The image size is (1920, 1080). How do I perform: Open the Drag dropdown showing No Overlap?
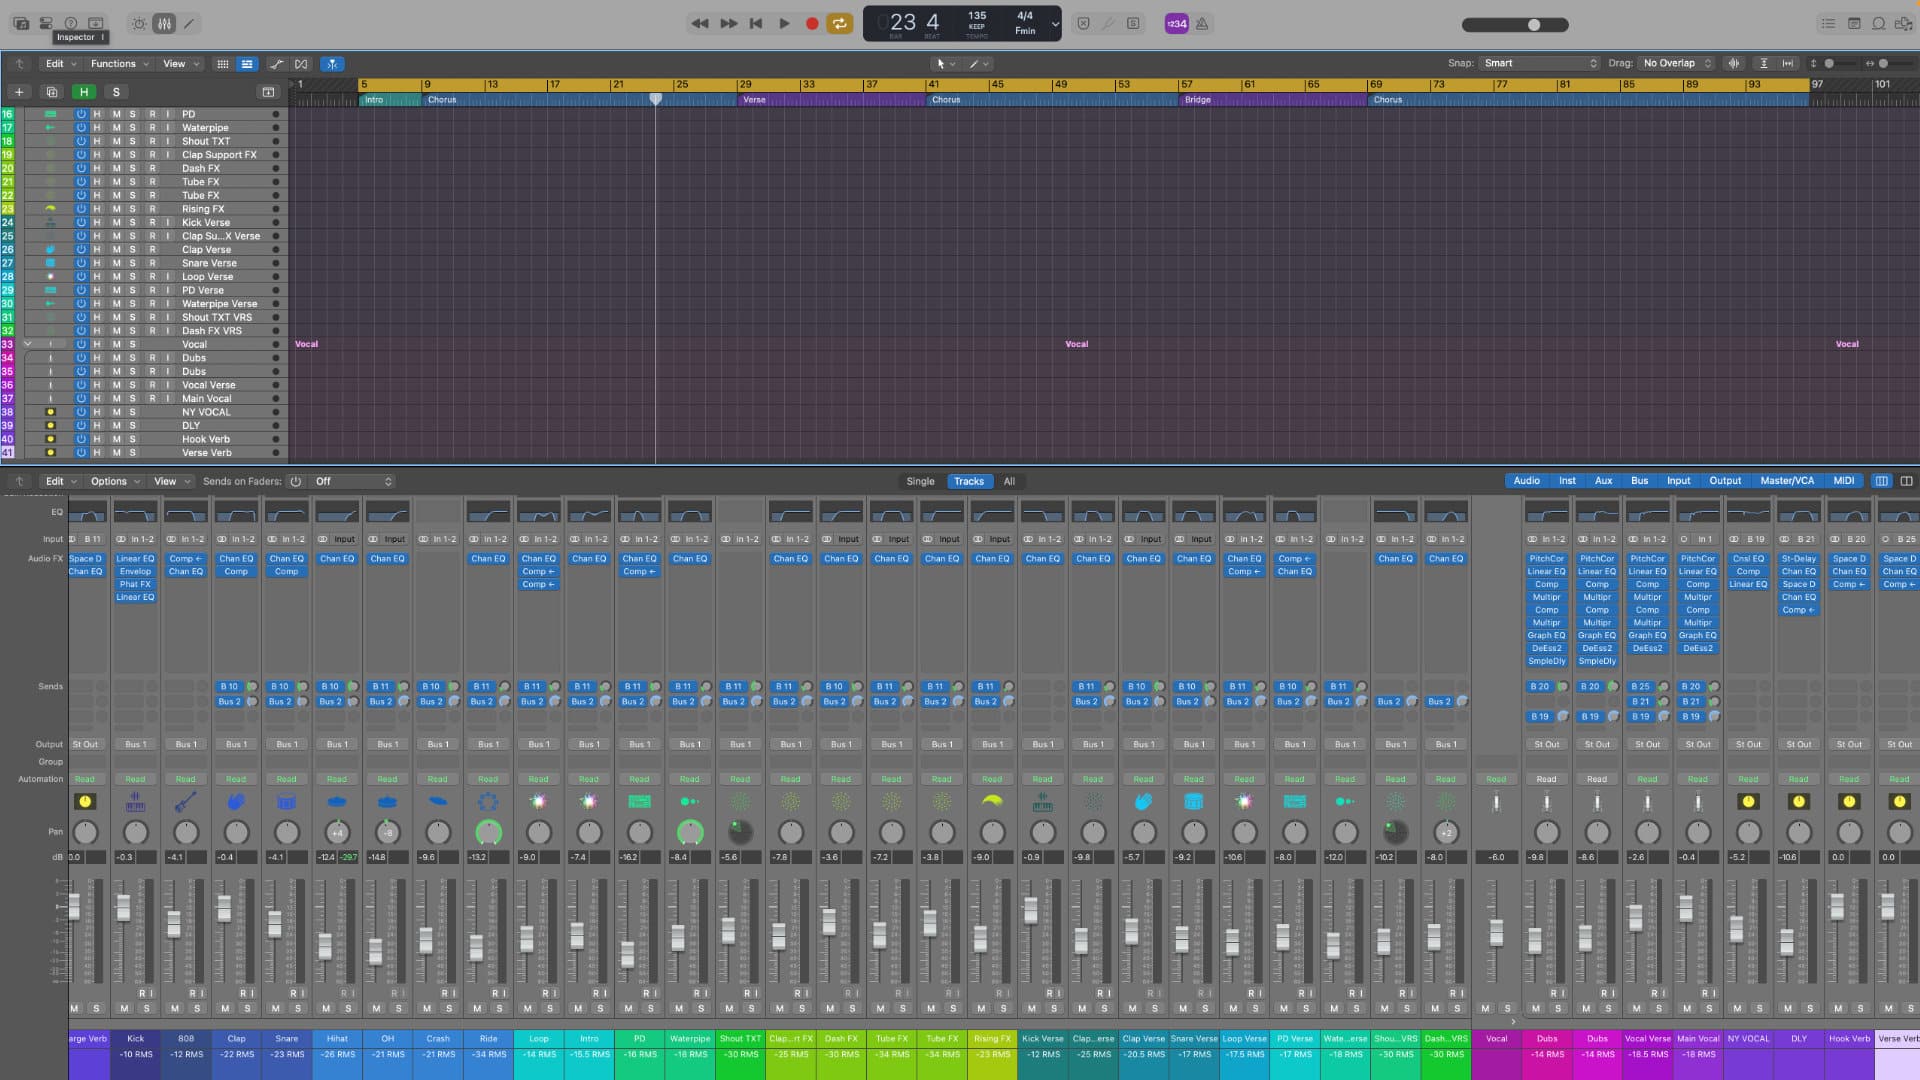(1672, 62)
